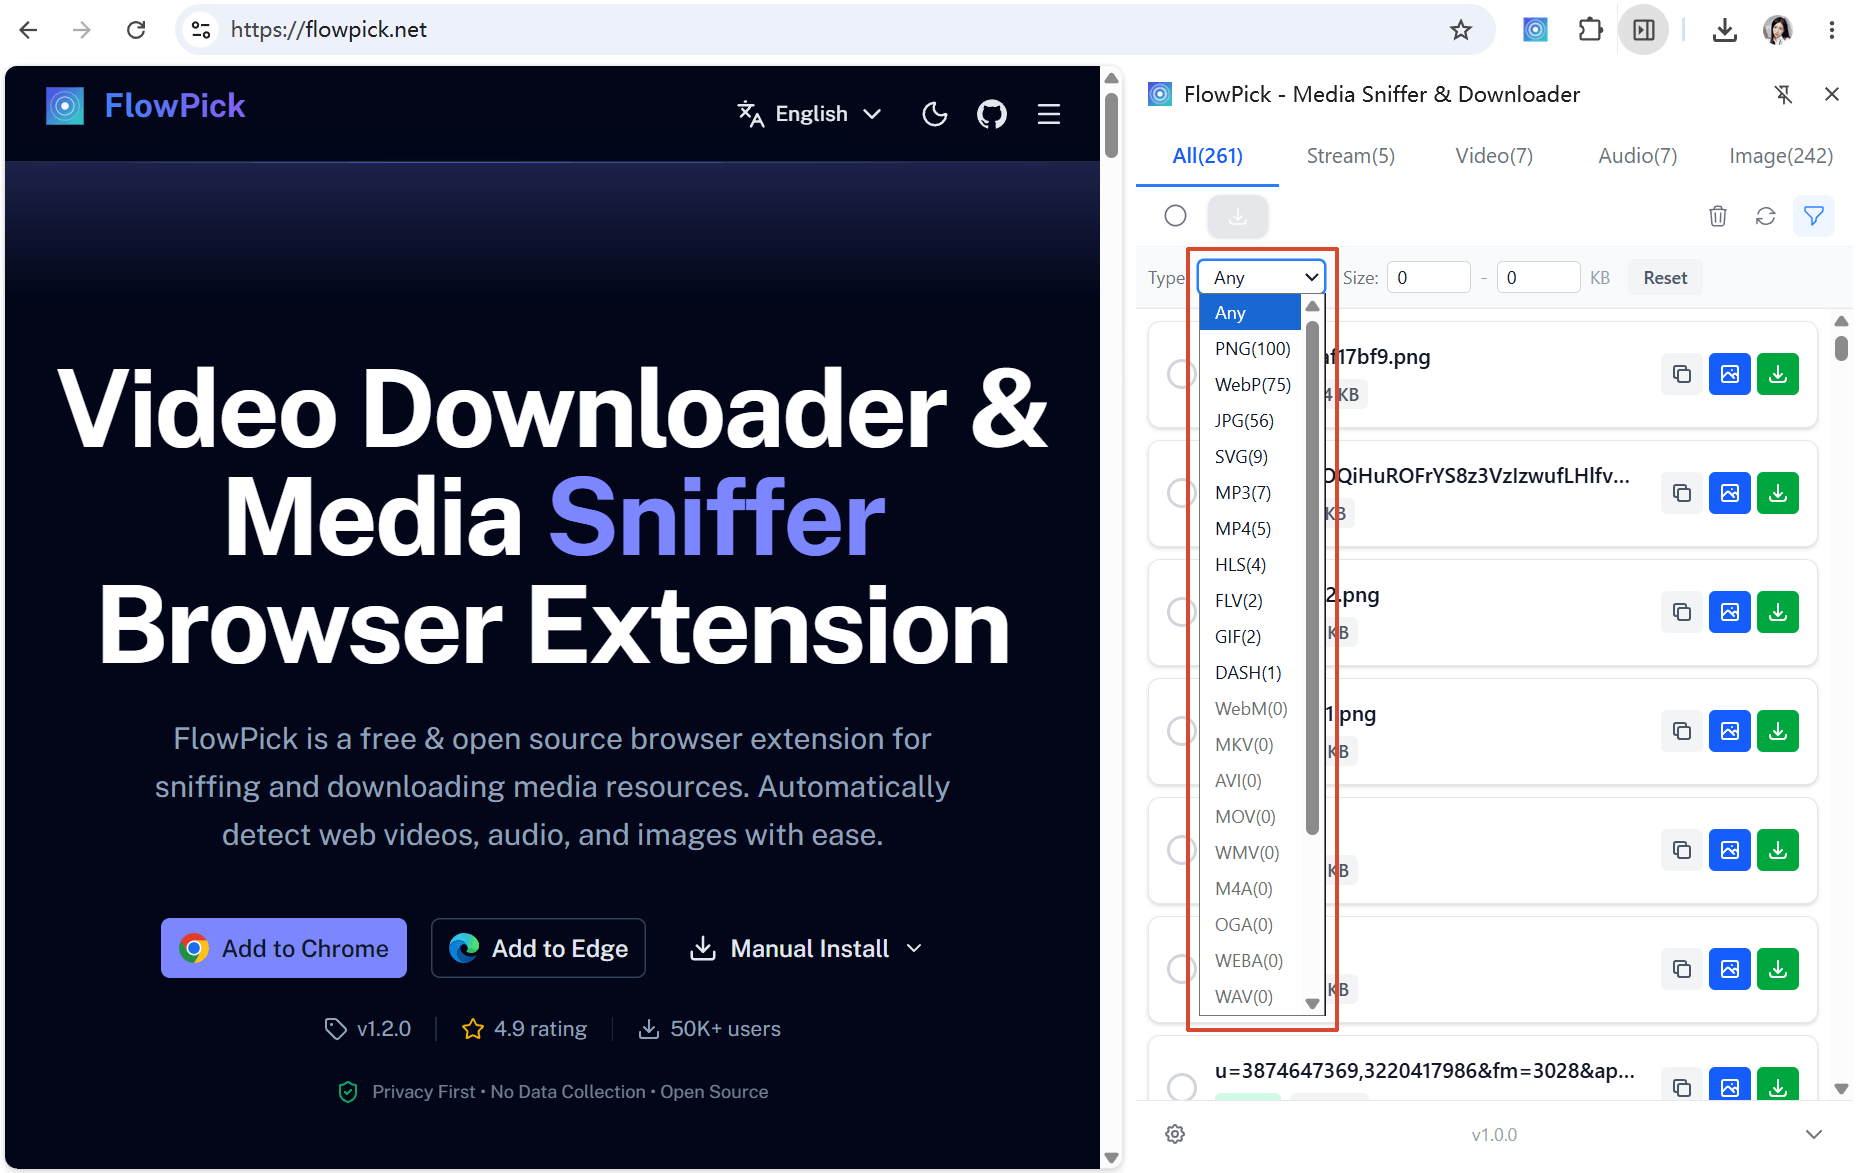Open the website hamburger menu
This screenshot has width=1856, height=1173.
1049,114
